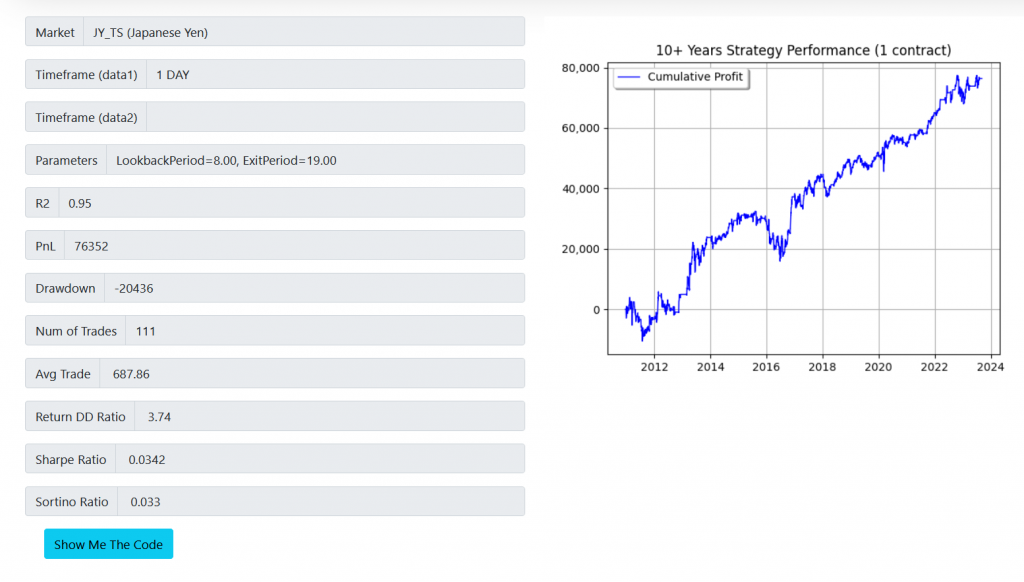
Task: Click the 2012 label on the chart x-axis
Action: click(x=654, y=367)
